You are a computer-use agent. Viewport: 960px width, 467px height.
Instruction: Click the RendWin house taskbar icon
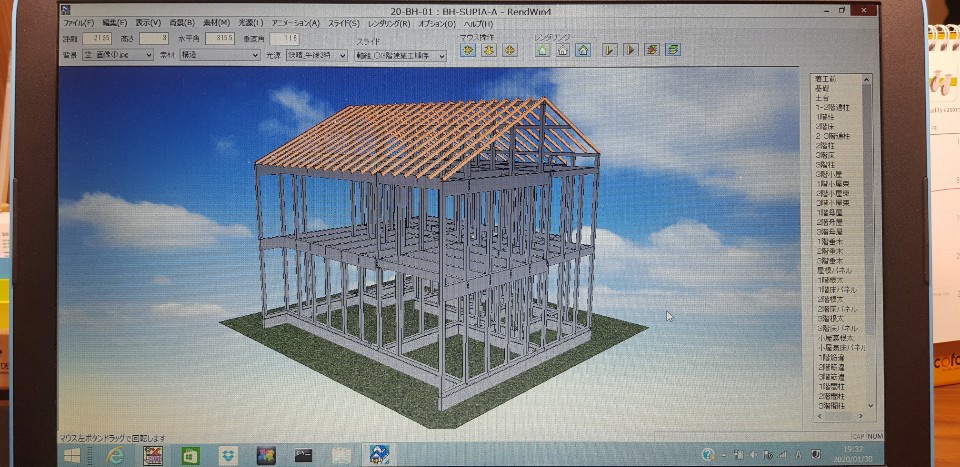tap(378, 455)
